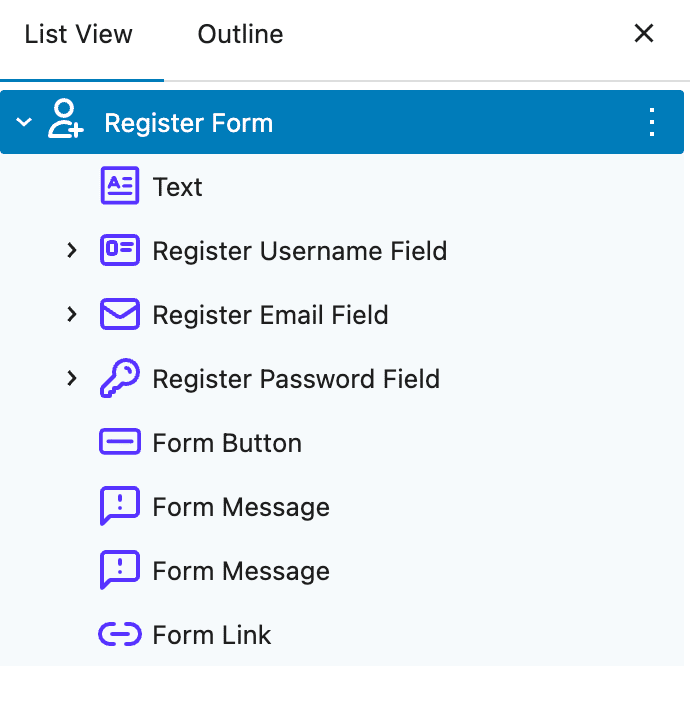Select the Form Link block label
The image size is (690, 704).
pyautogui.click(x=212, y=635)
